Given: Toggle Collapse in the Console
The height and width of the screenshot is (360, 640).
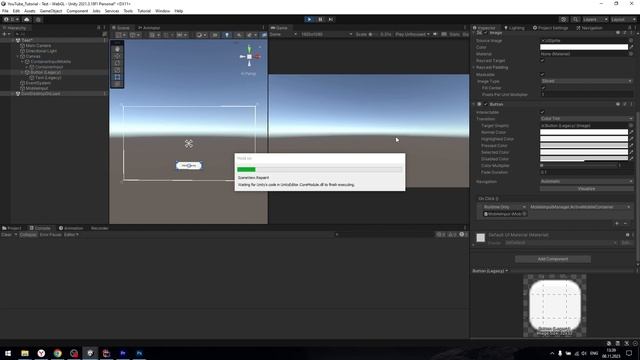Looking at the screenshot, I should [x=28, y=235].
